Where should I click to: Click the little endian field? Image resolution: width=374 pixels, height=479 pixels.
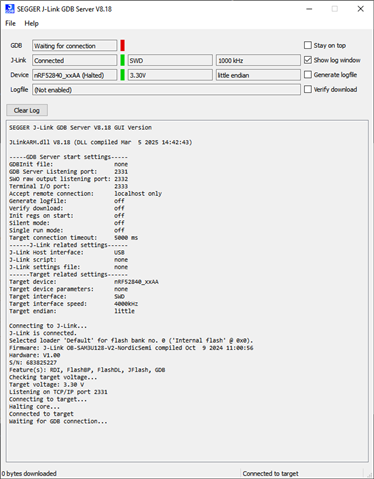point(258,75)
